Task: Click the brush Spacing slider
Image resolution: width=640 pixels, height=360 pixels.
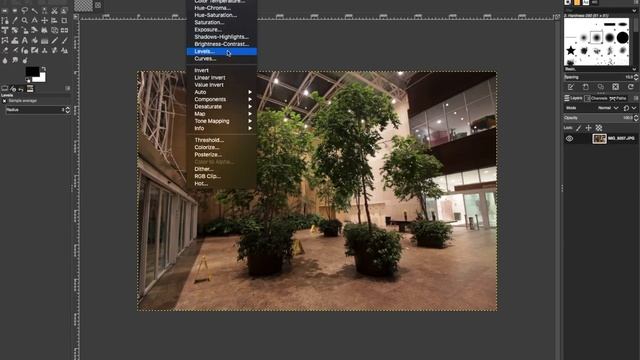Action: pyautogui.click(x=598, y=77)
